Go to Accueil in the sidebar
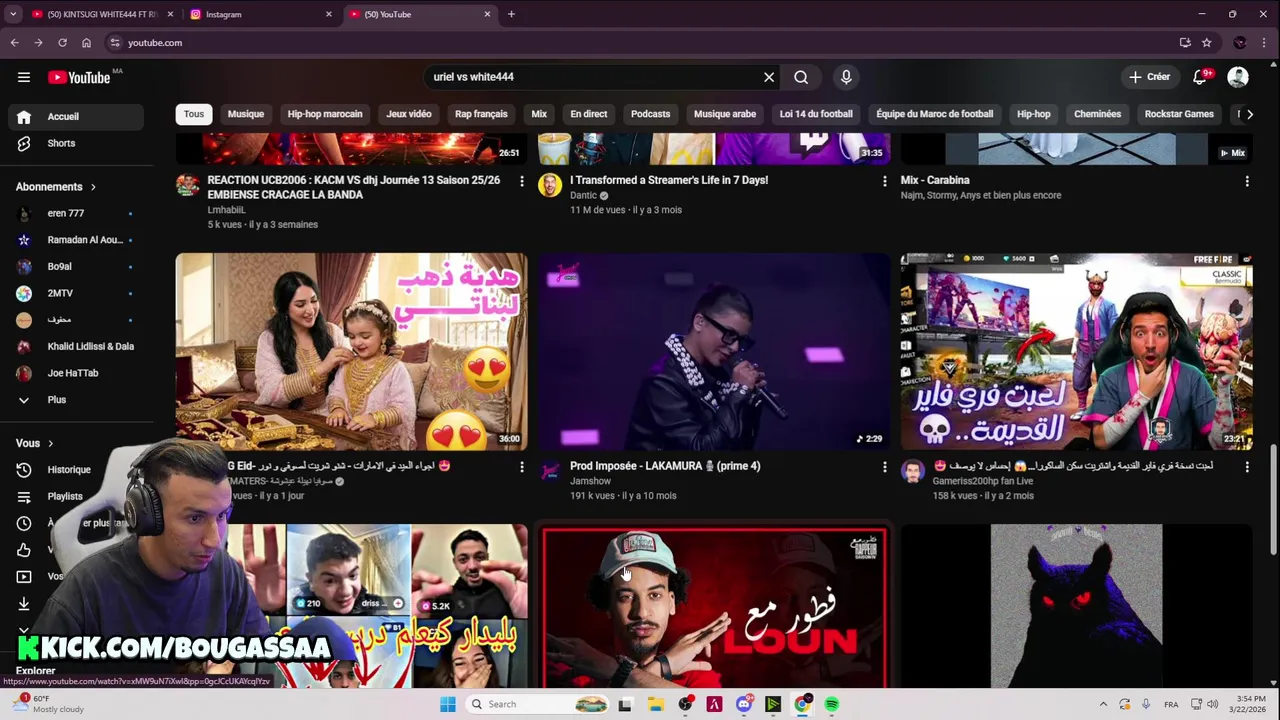This screenshot has width=1280, height=720. [x=76, y=116]
